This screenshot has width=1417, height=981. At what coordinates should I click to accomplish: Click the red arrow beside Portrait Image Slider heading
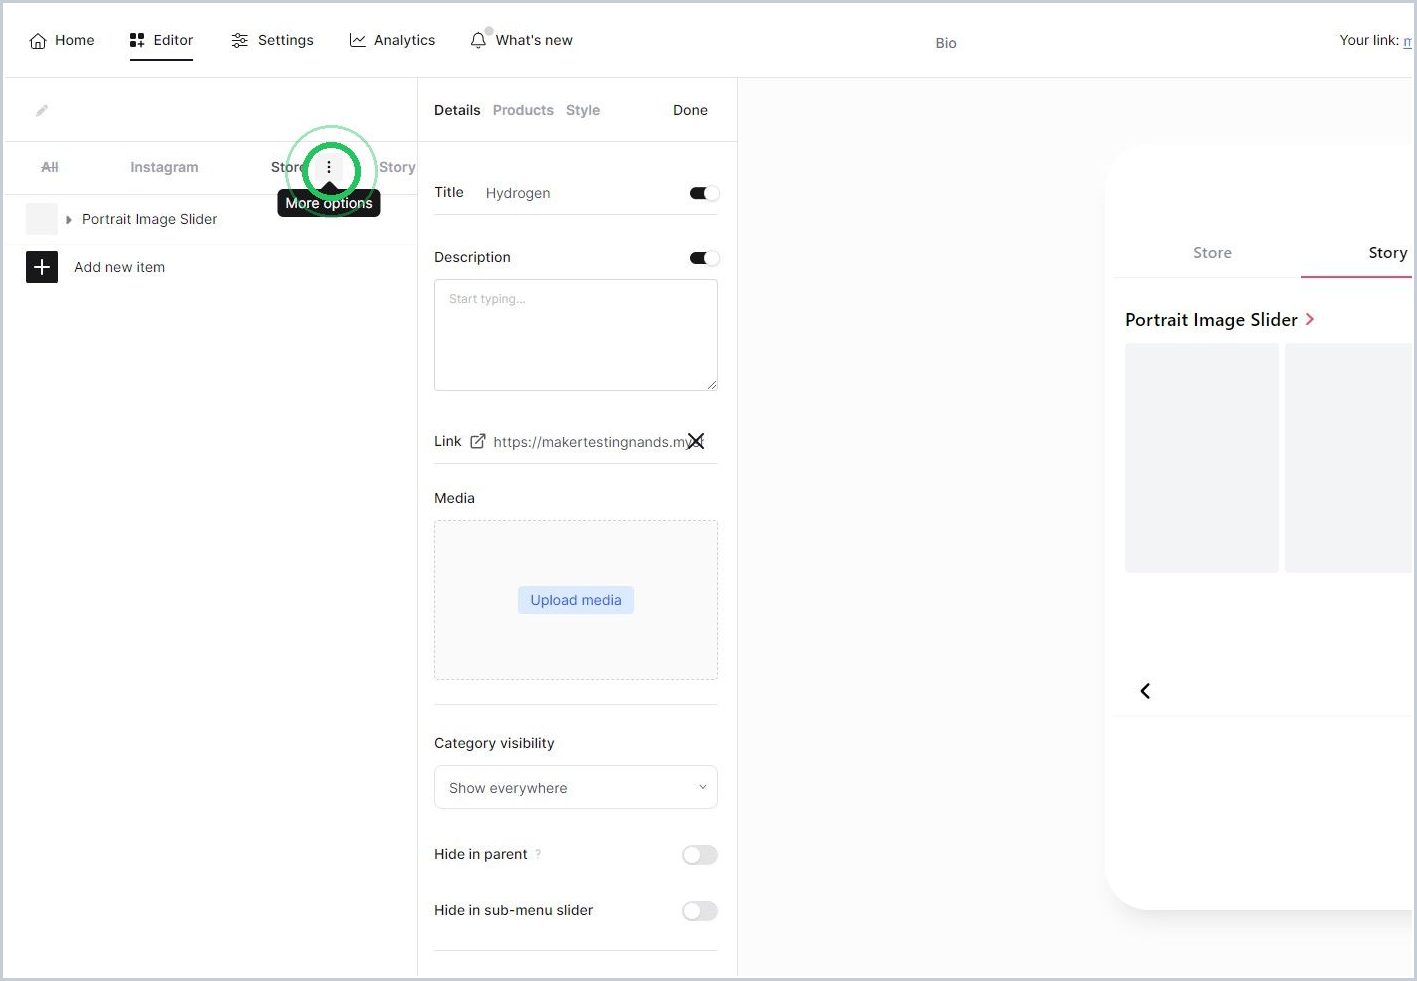click(x=1310, y=319)
